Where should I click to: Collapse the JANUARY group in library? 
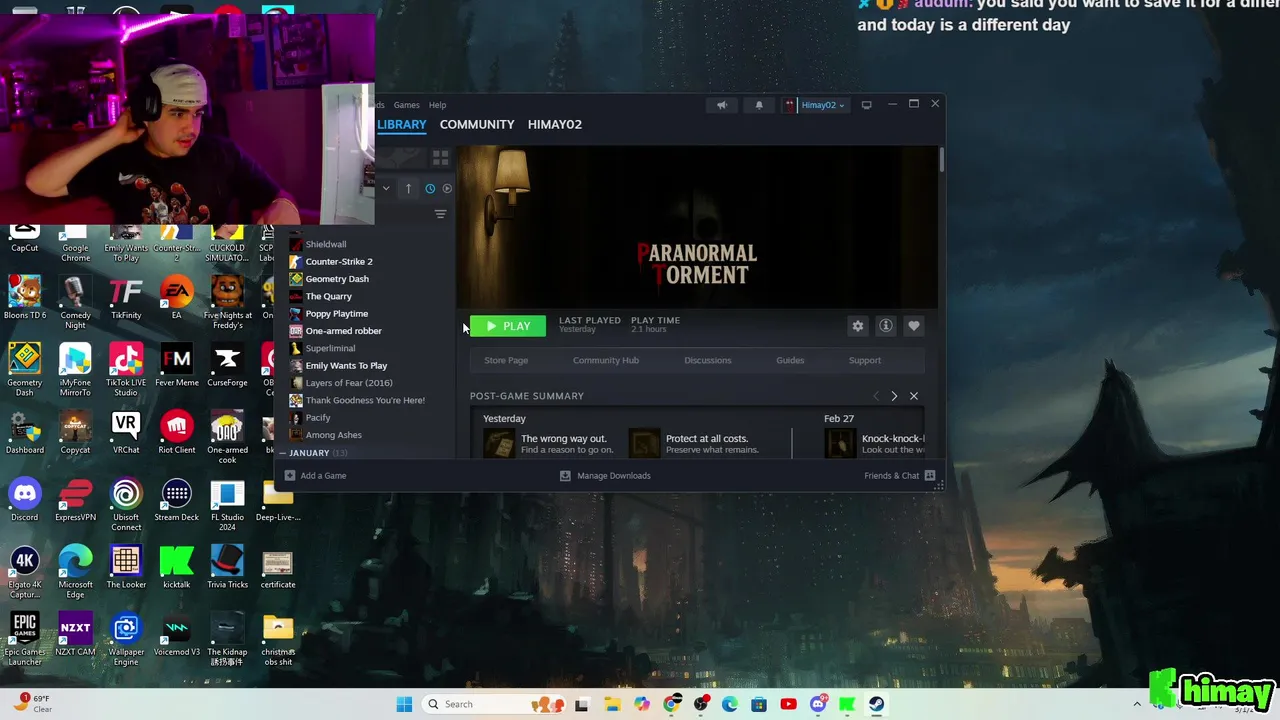pyautogui.click(x=282, y=453)
